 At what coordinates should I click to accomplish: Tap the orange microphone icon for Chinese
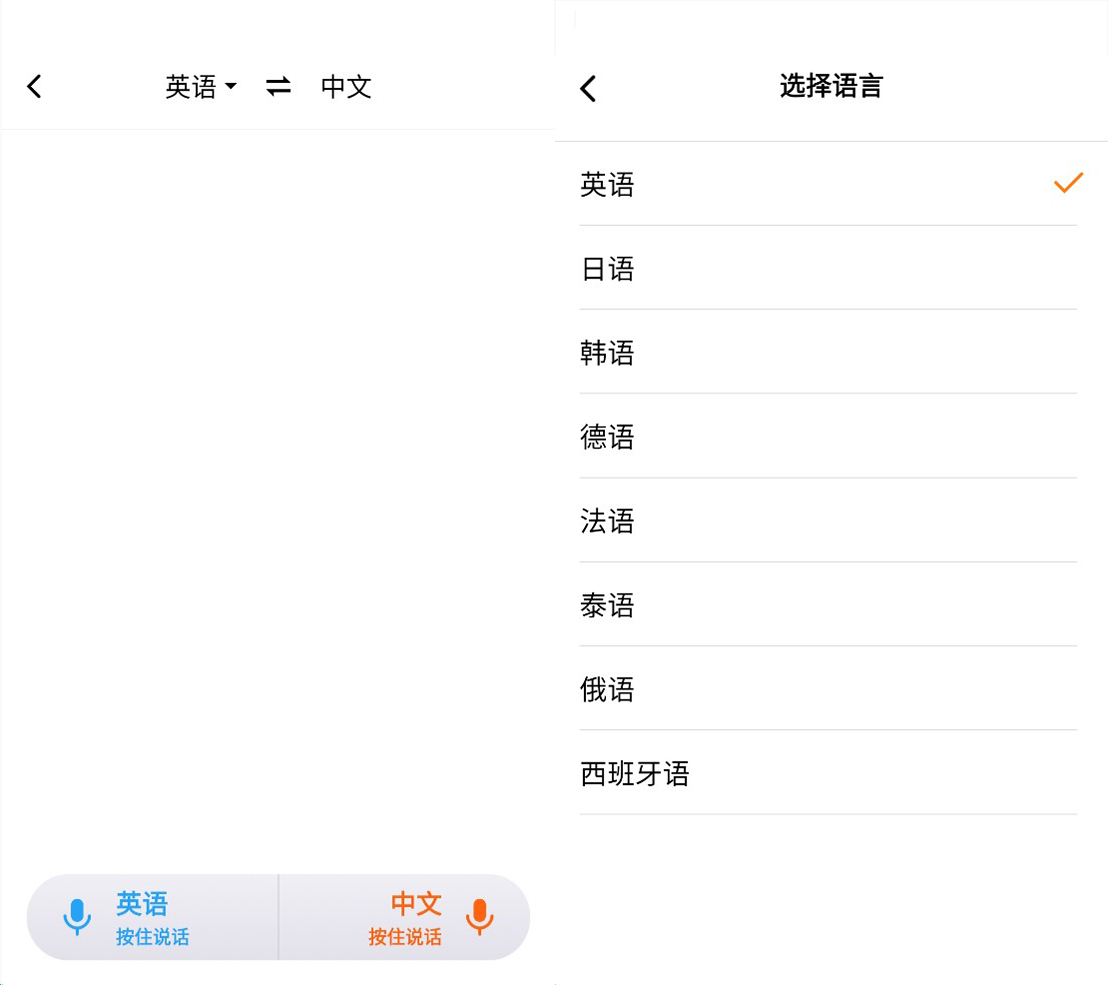click(481, 917)
